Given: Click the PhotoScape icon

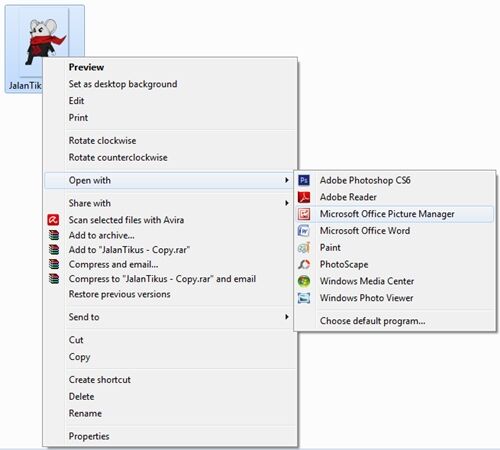Looking at the screenshot, I should (x=304, y=264).
